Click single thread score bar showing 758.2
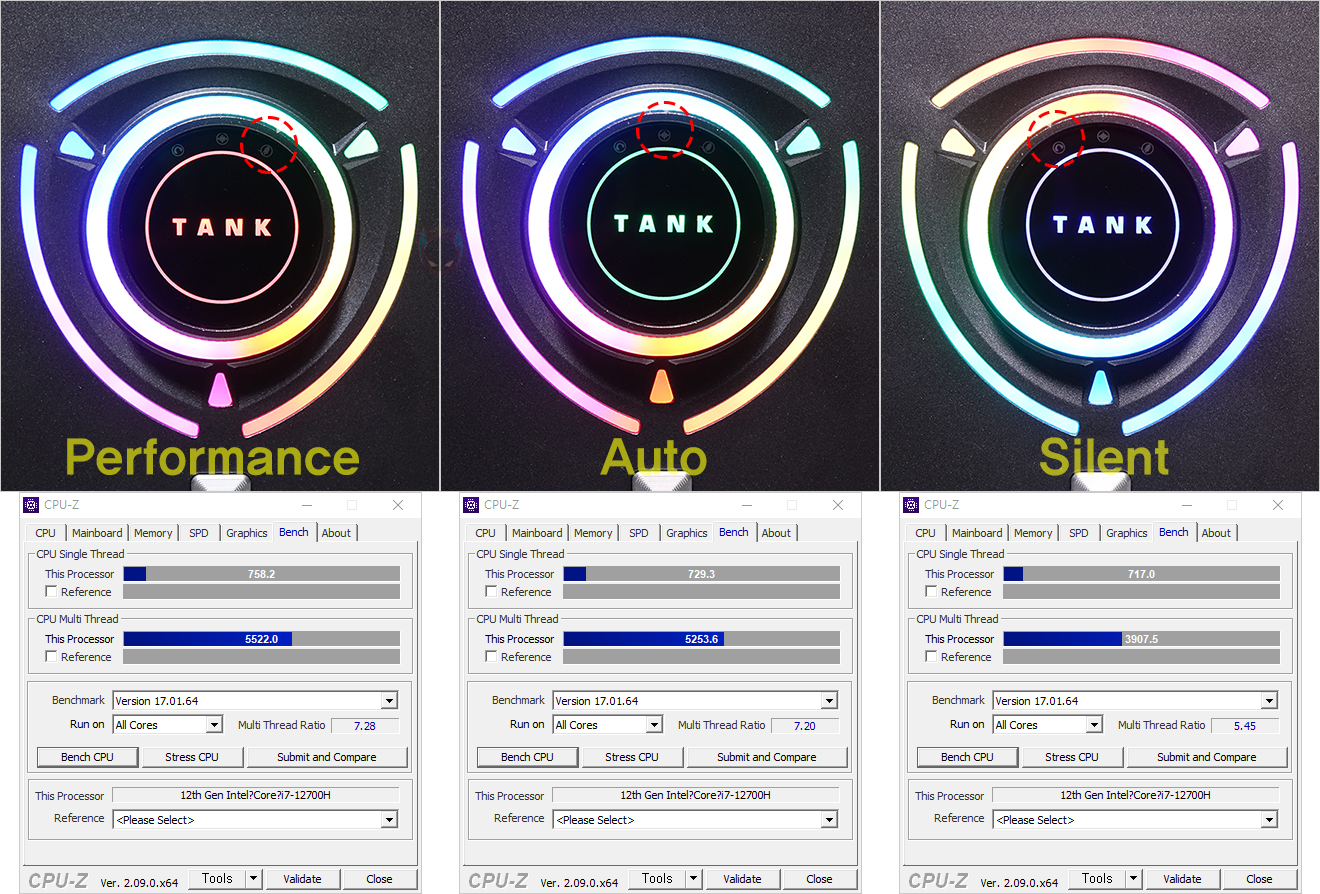Viewport: 1320px width, 894px height. coord(261,574)
